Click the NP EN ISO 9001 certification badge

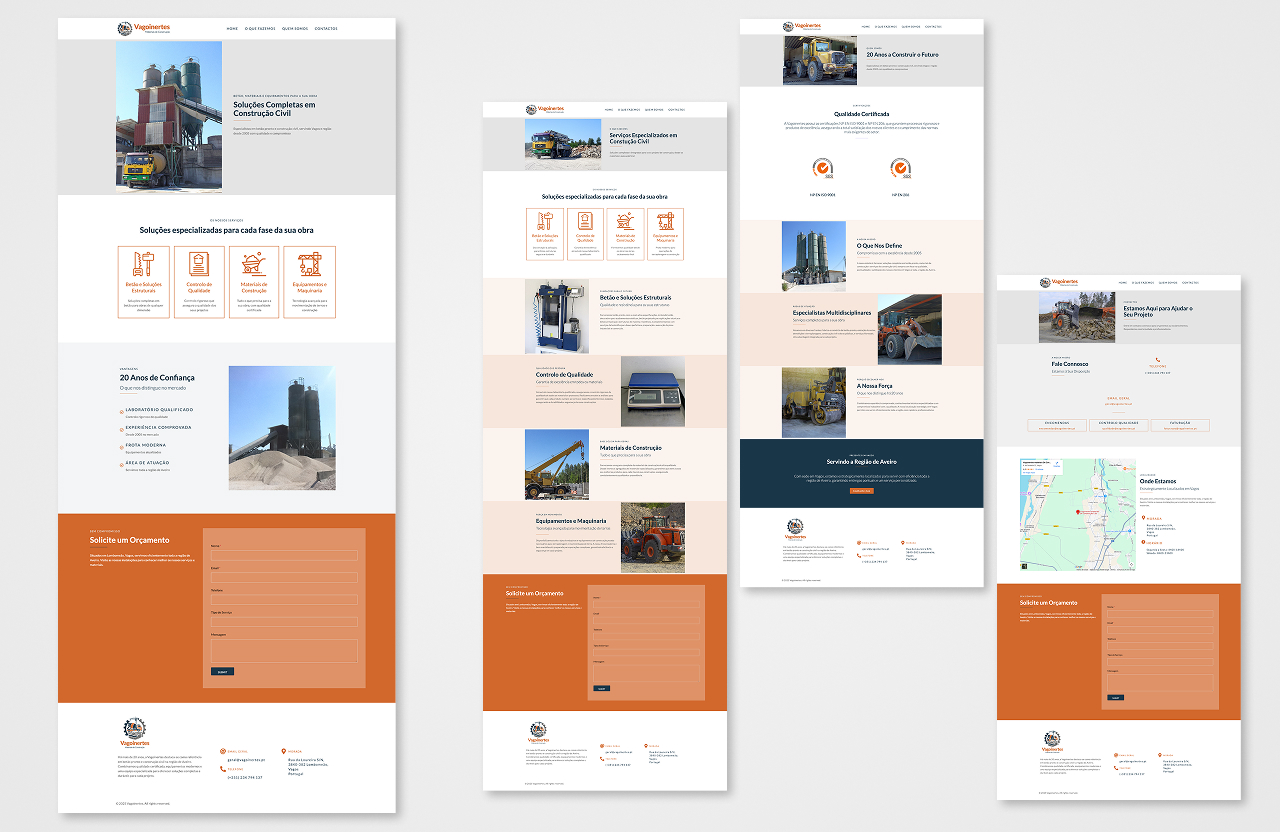point(821,167)
